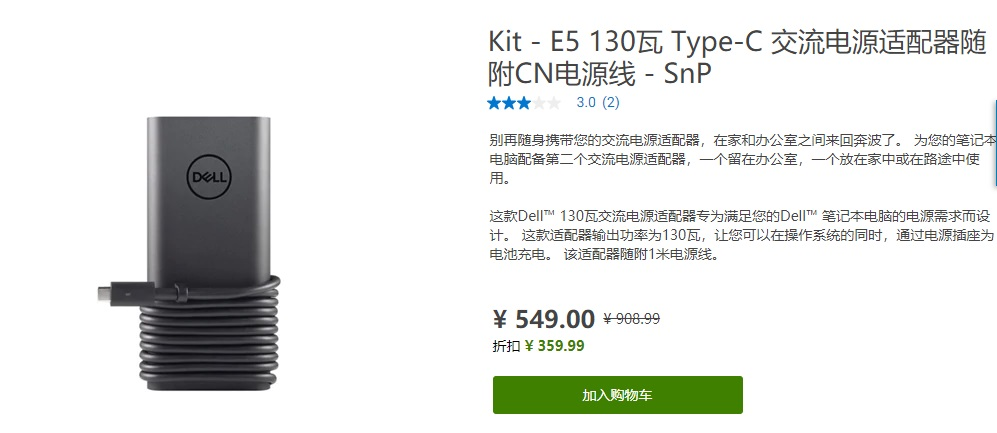Click the crossed-out ¥ 908.99 original price

click(x=631, y=319)
